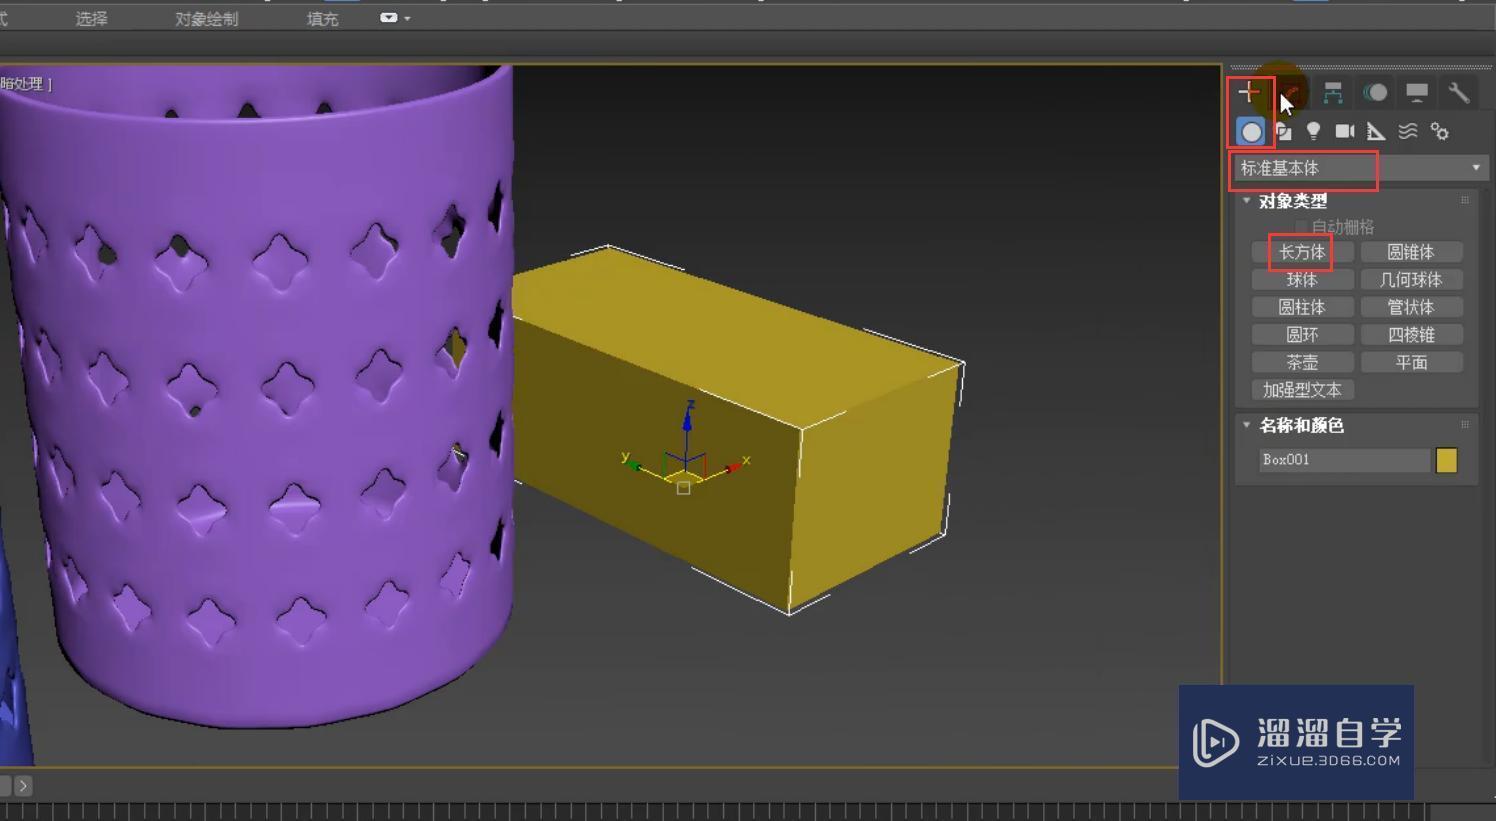This screenshot has width=1497, height=821.
Task: Click the 茶壶 teapot button
Action: tap(1302, 362)
